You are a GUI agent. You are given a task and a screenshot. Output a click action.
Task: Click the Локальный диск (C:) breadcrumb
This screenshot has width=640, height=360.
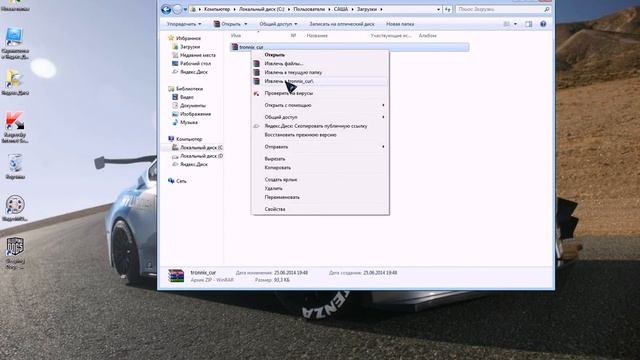pyautogui.click(x=262, y=9)
